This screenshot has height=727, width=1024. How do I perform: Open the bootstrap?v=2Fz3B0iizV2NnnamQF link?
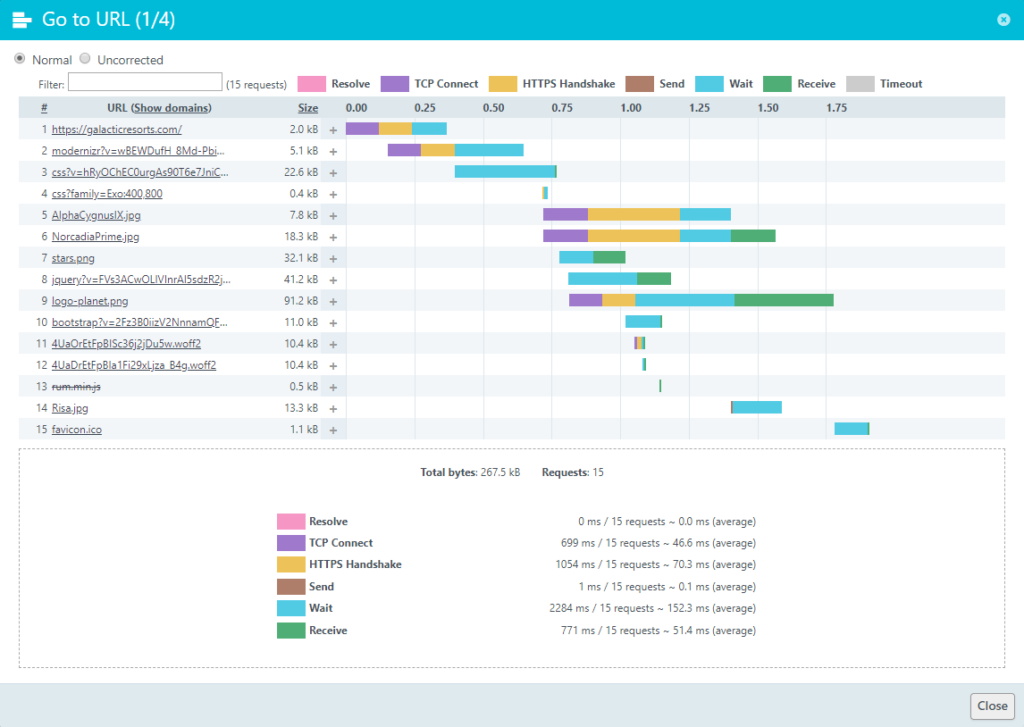(140, 322)
